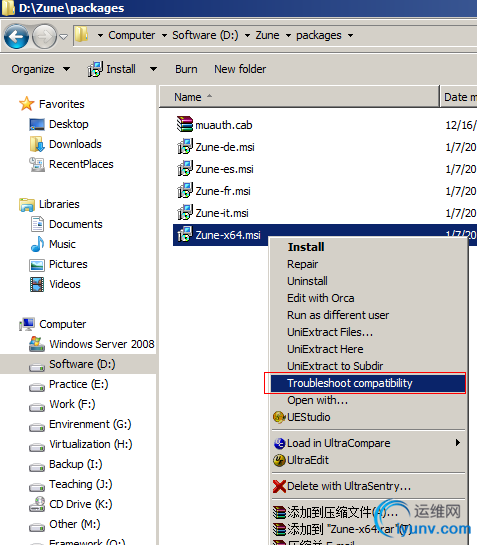This screenshot has width=477, height=545.
Task: Select the Computer icon in navigation pane
Action: click(x=27, y=324)
